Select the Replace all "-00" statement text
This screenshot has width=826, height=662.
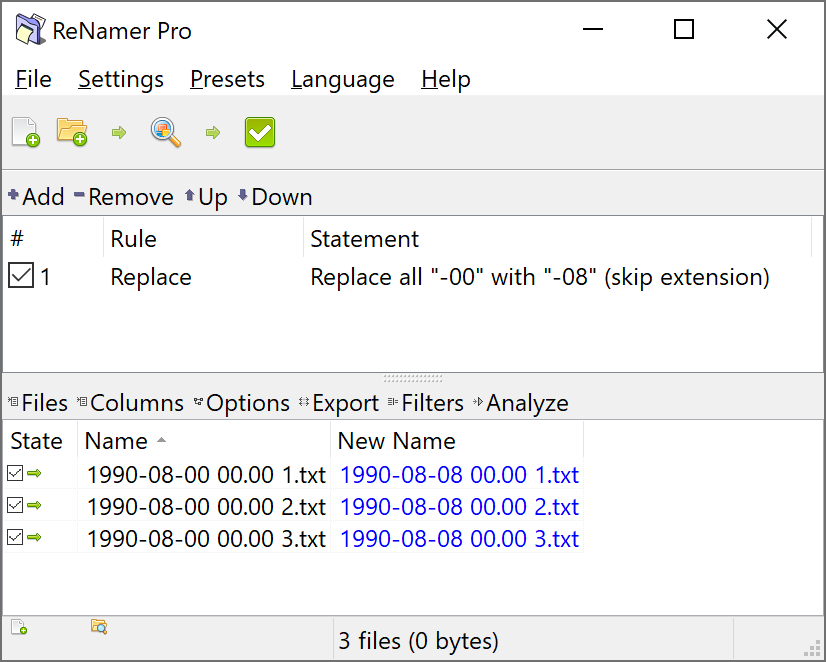point(540,277)
